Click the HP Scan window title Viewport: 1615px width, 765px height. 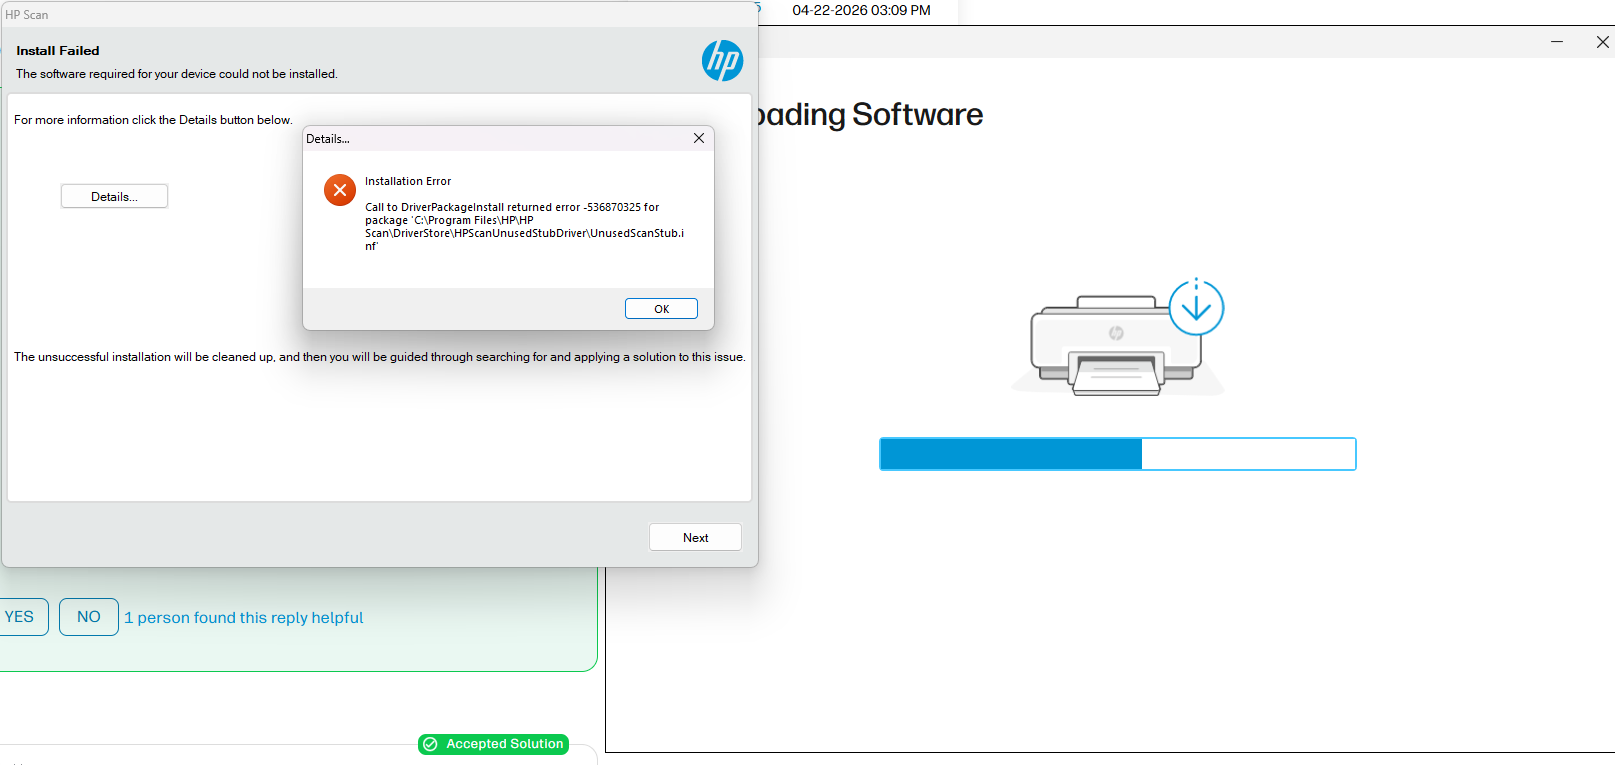coord(27,15)
